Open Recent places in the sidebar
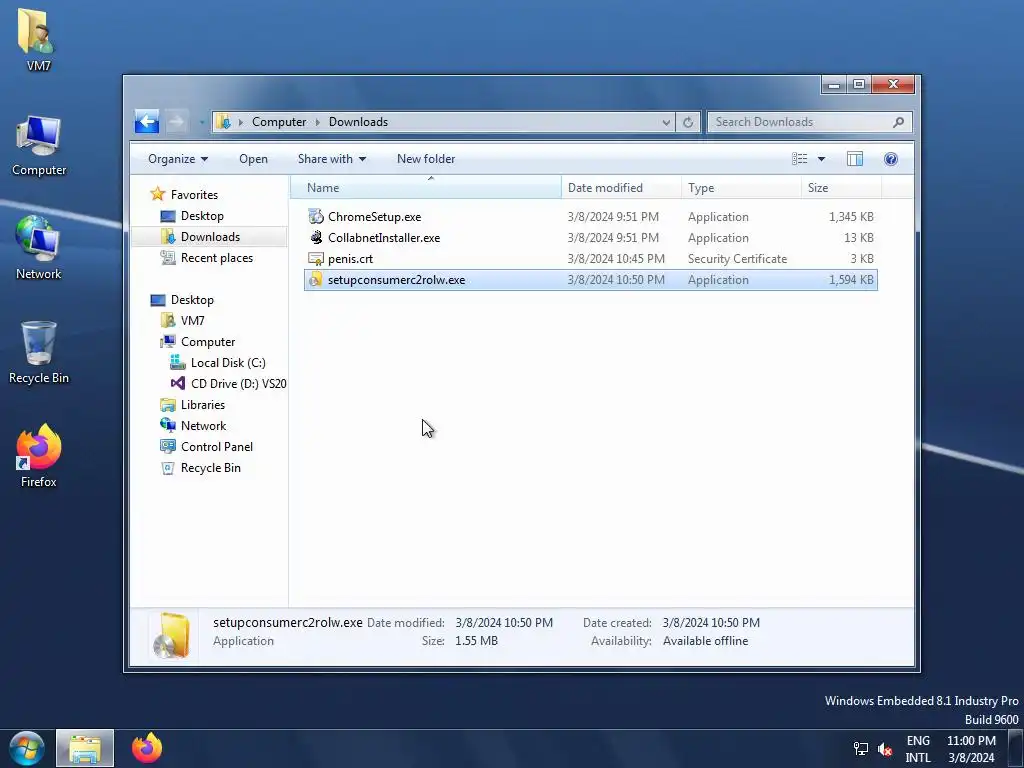 click(217, 257)
